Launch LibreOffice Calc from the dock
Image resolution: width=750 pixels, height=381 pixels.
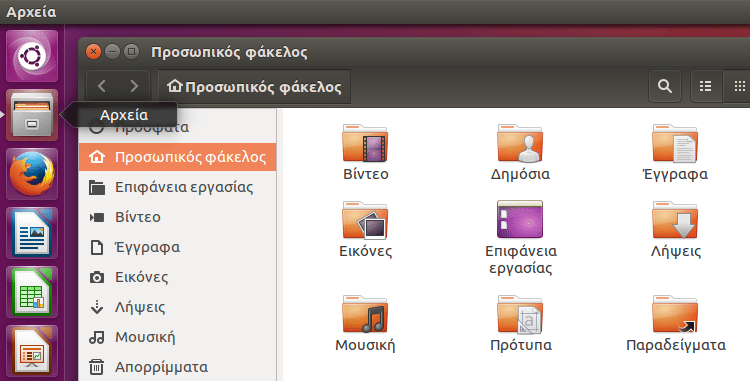tap(32, 292)
